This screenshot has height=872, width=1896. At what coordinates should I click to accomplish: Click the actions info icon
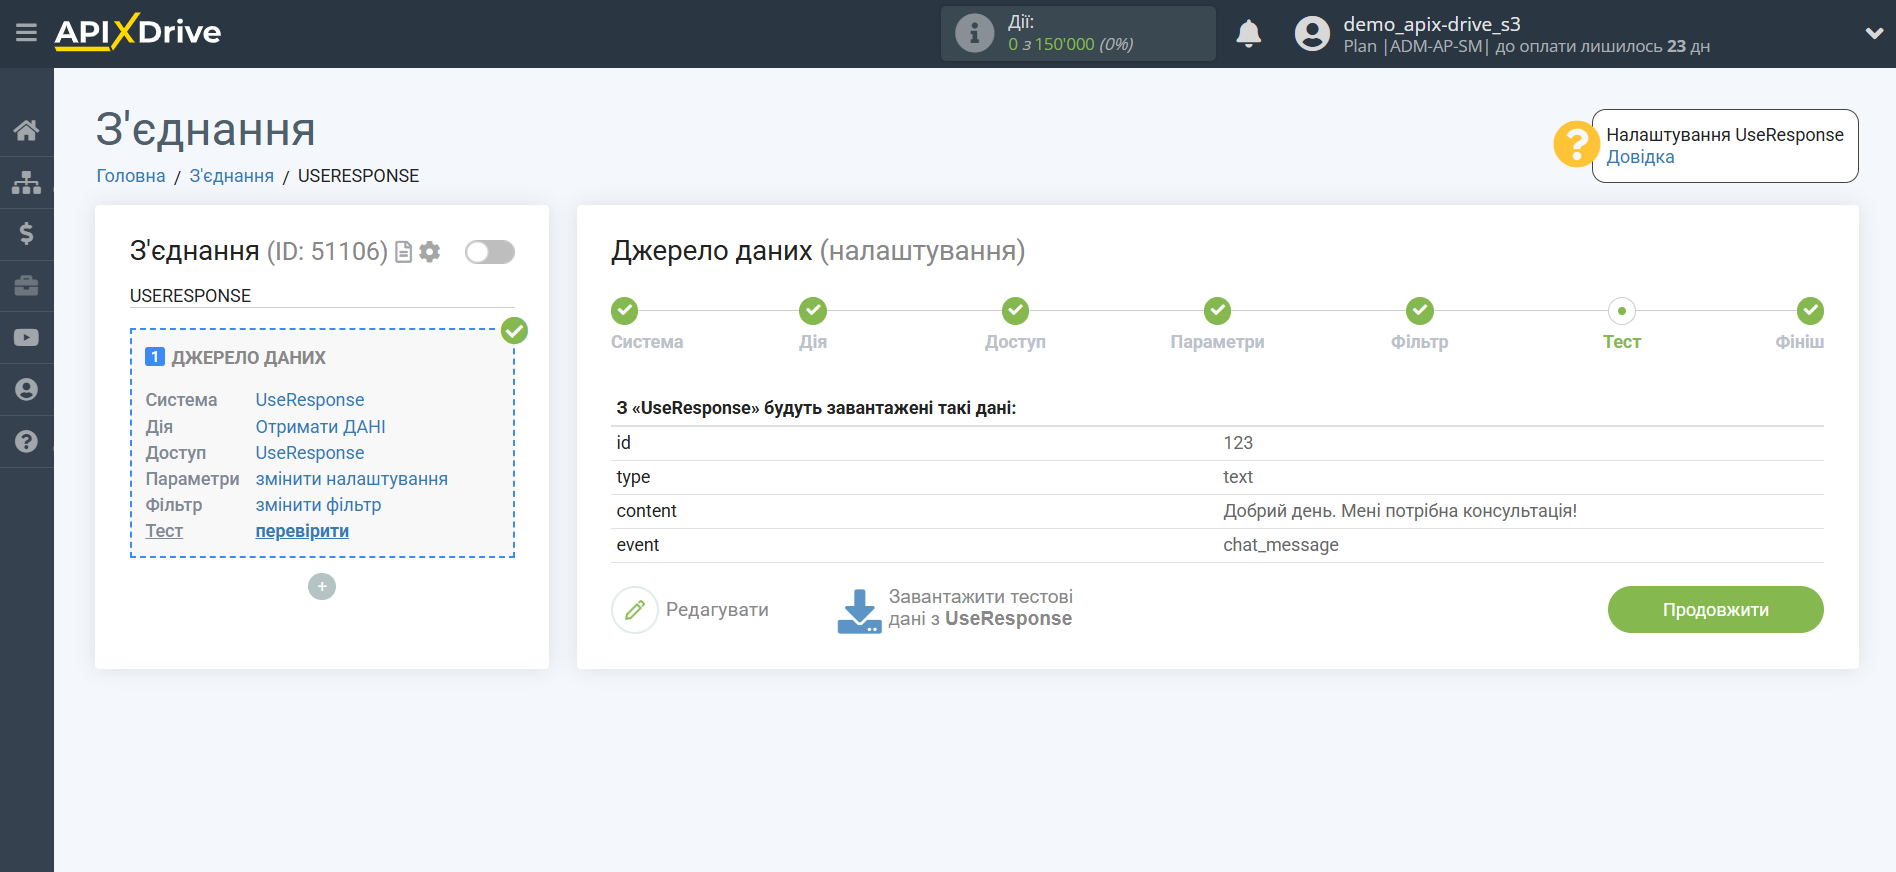[974, 33]
